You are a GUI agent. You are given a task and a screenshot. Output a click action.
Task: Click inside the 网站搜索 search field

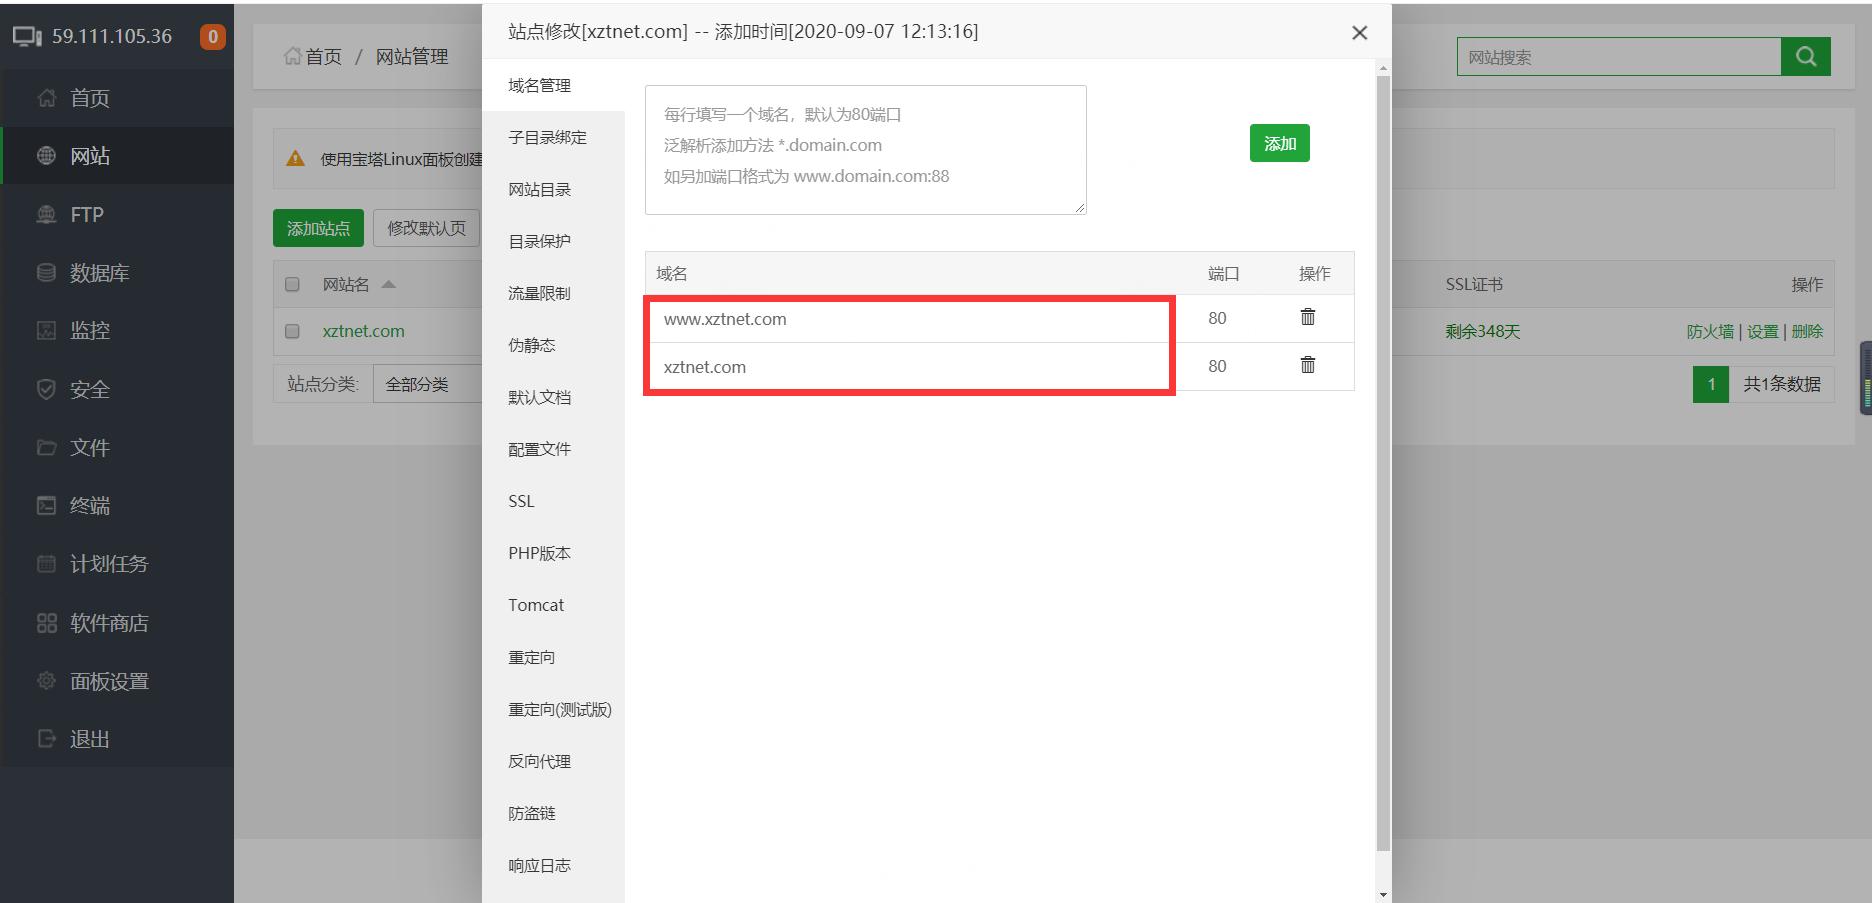pos(1619,56)
